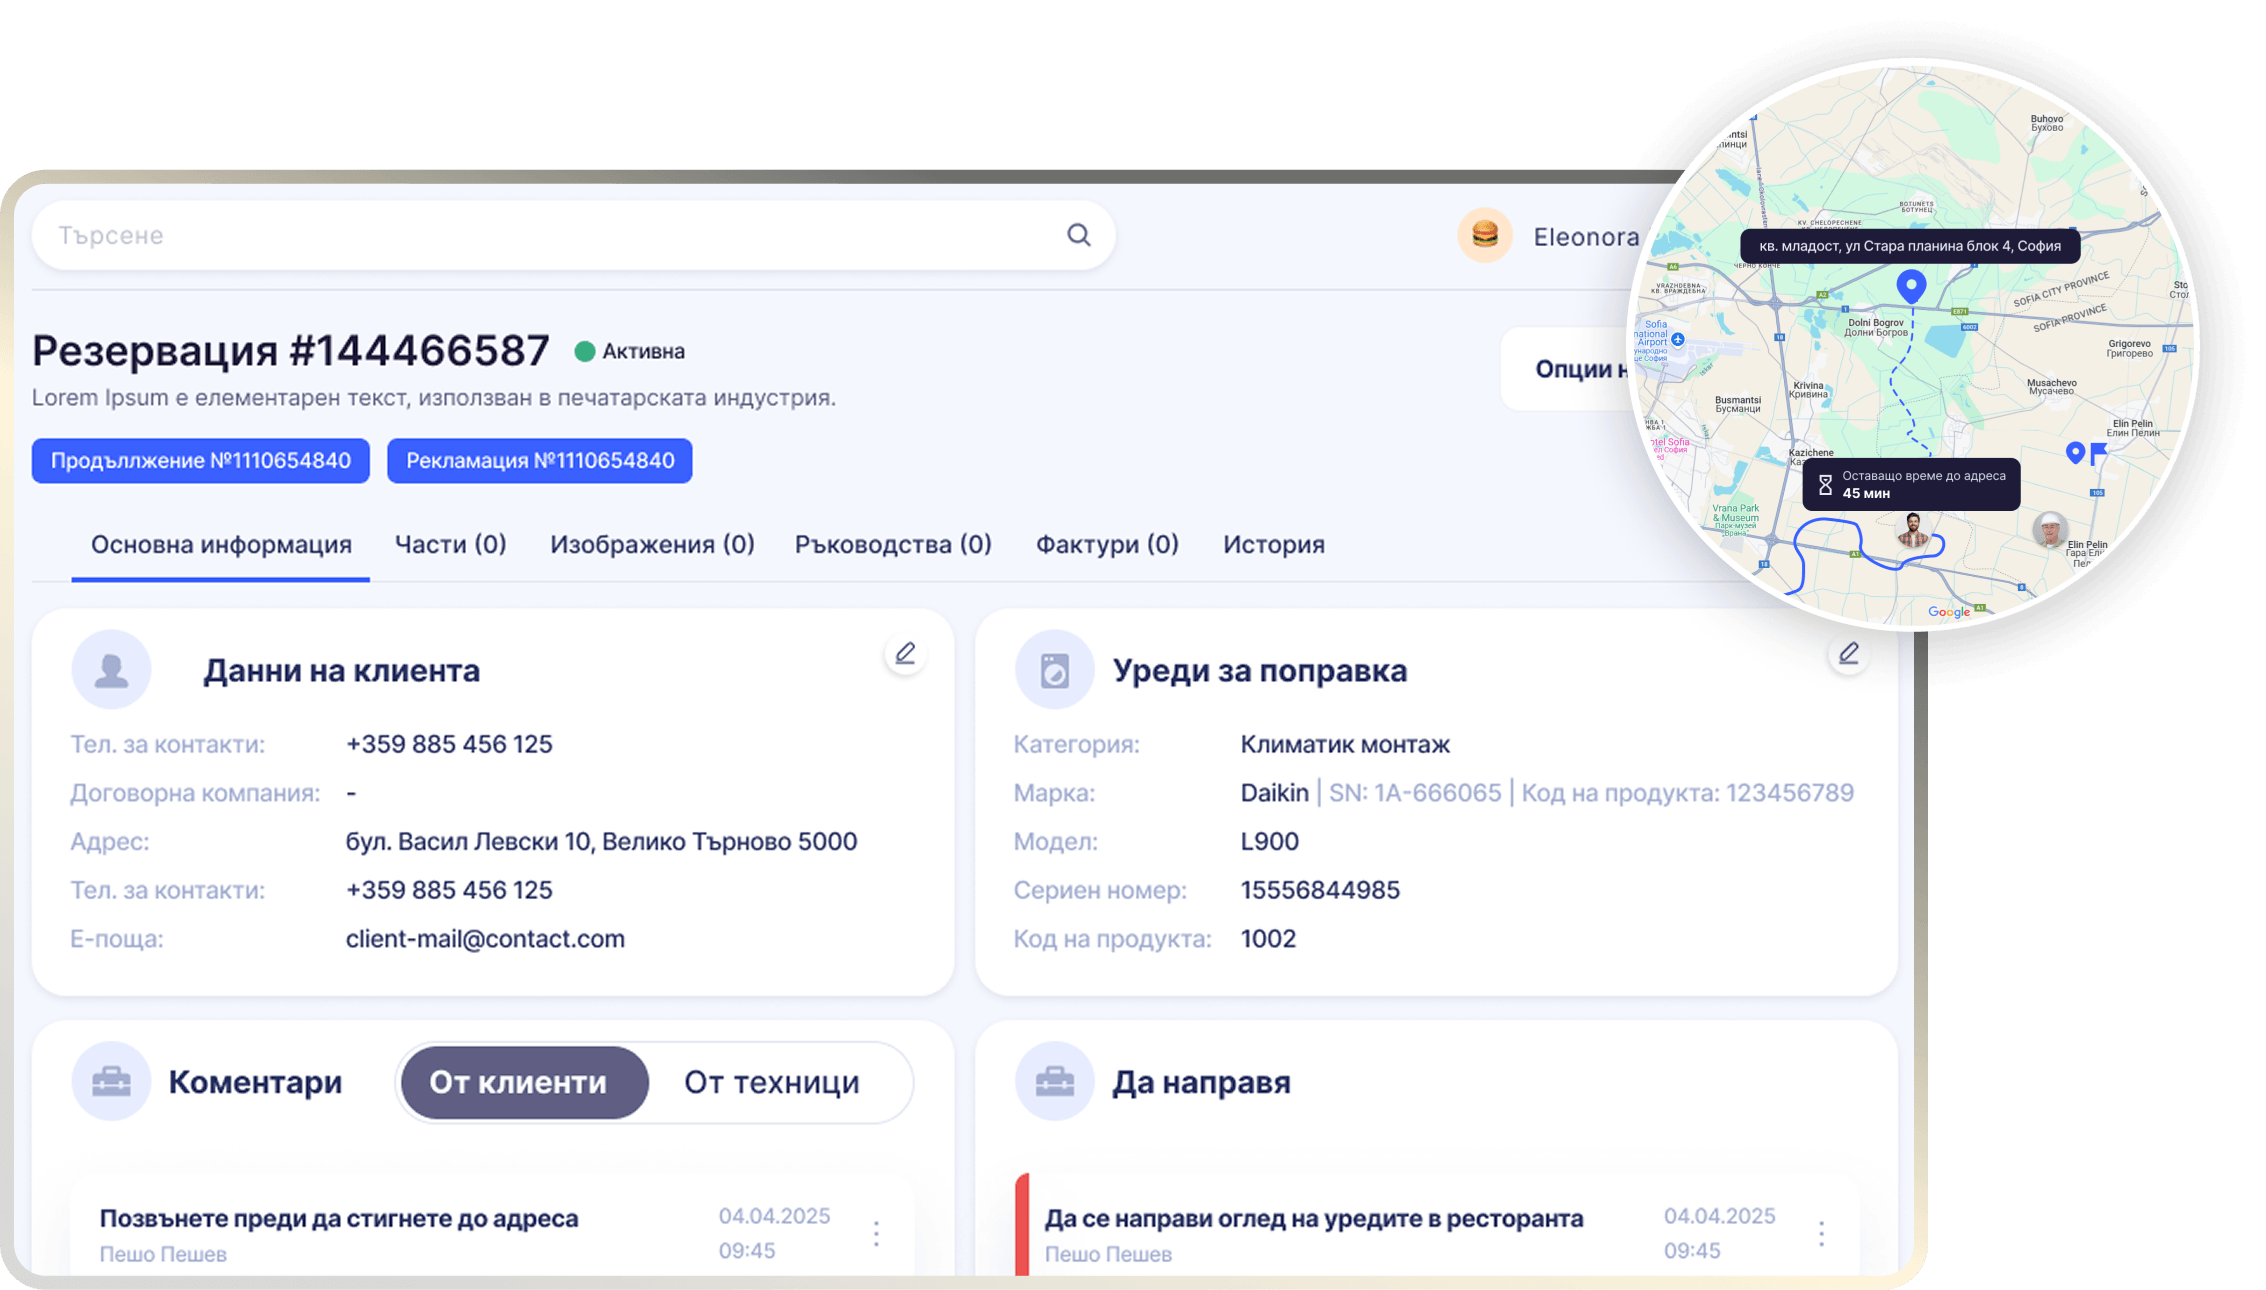
Task: Switch comments to От клиенти
Action: pyautogui.click(x=524, y=1083)
